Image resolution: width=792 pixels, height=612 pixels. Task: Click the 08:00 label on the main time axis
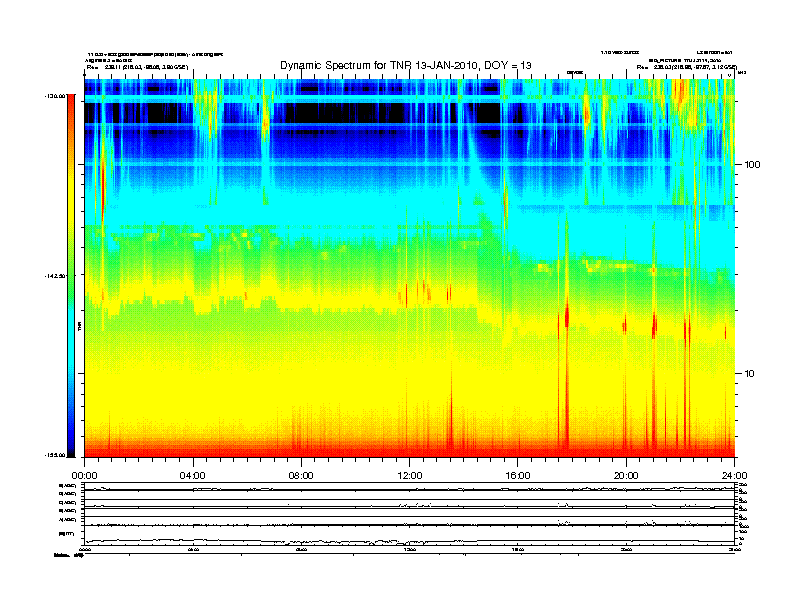tap(301, 476)
